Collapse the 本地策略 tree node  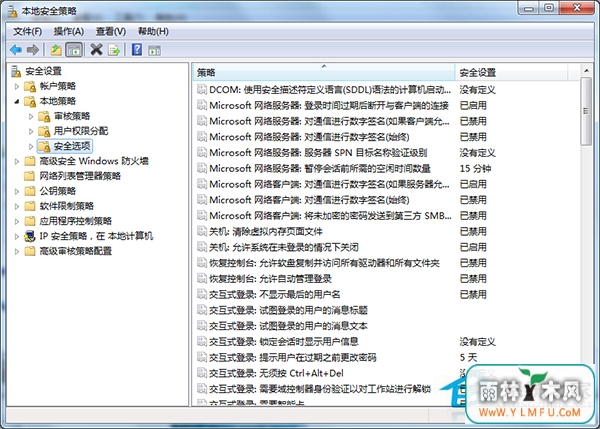click(17, 101)
